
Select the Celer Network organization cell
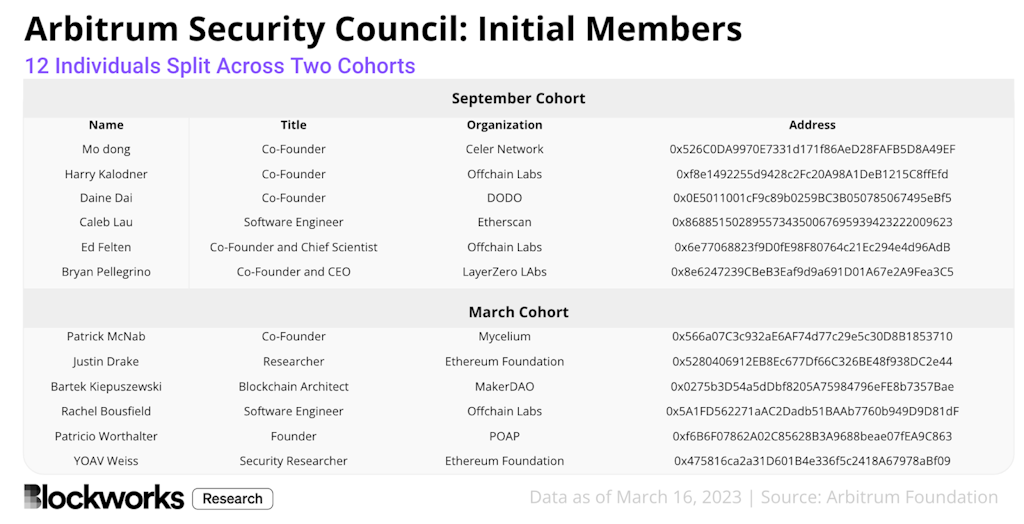pos(504,149)
